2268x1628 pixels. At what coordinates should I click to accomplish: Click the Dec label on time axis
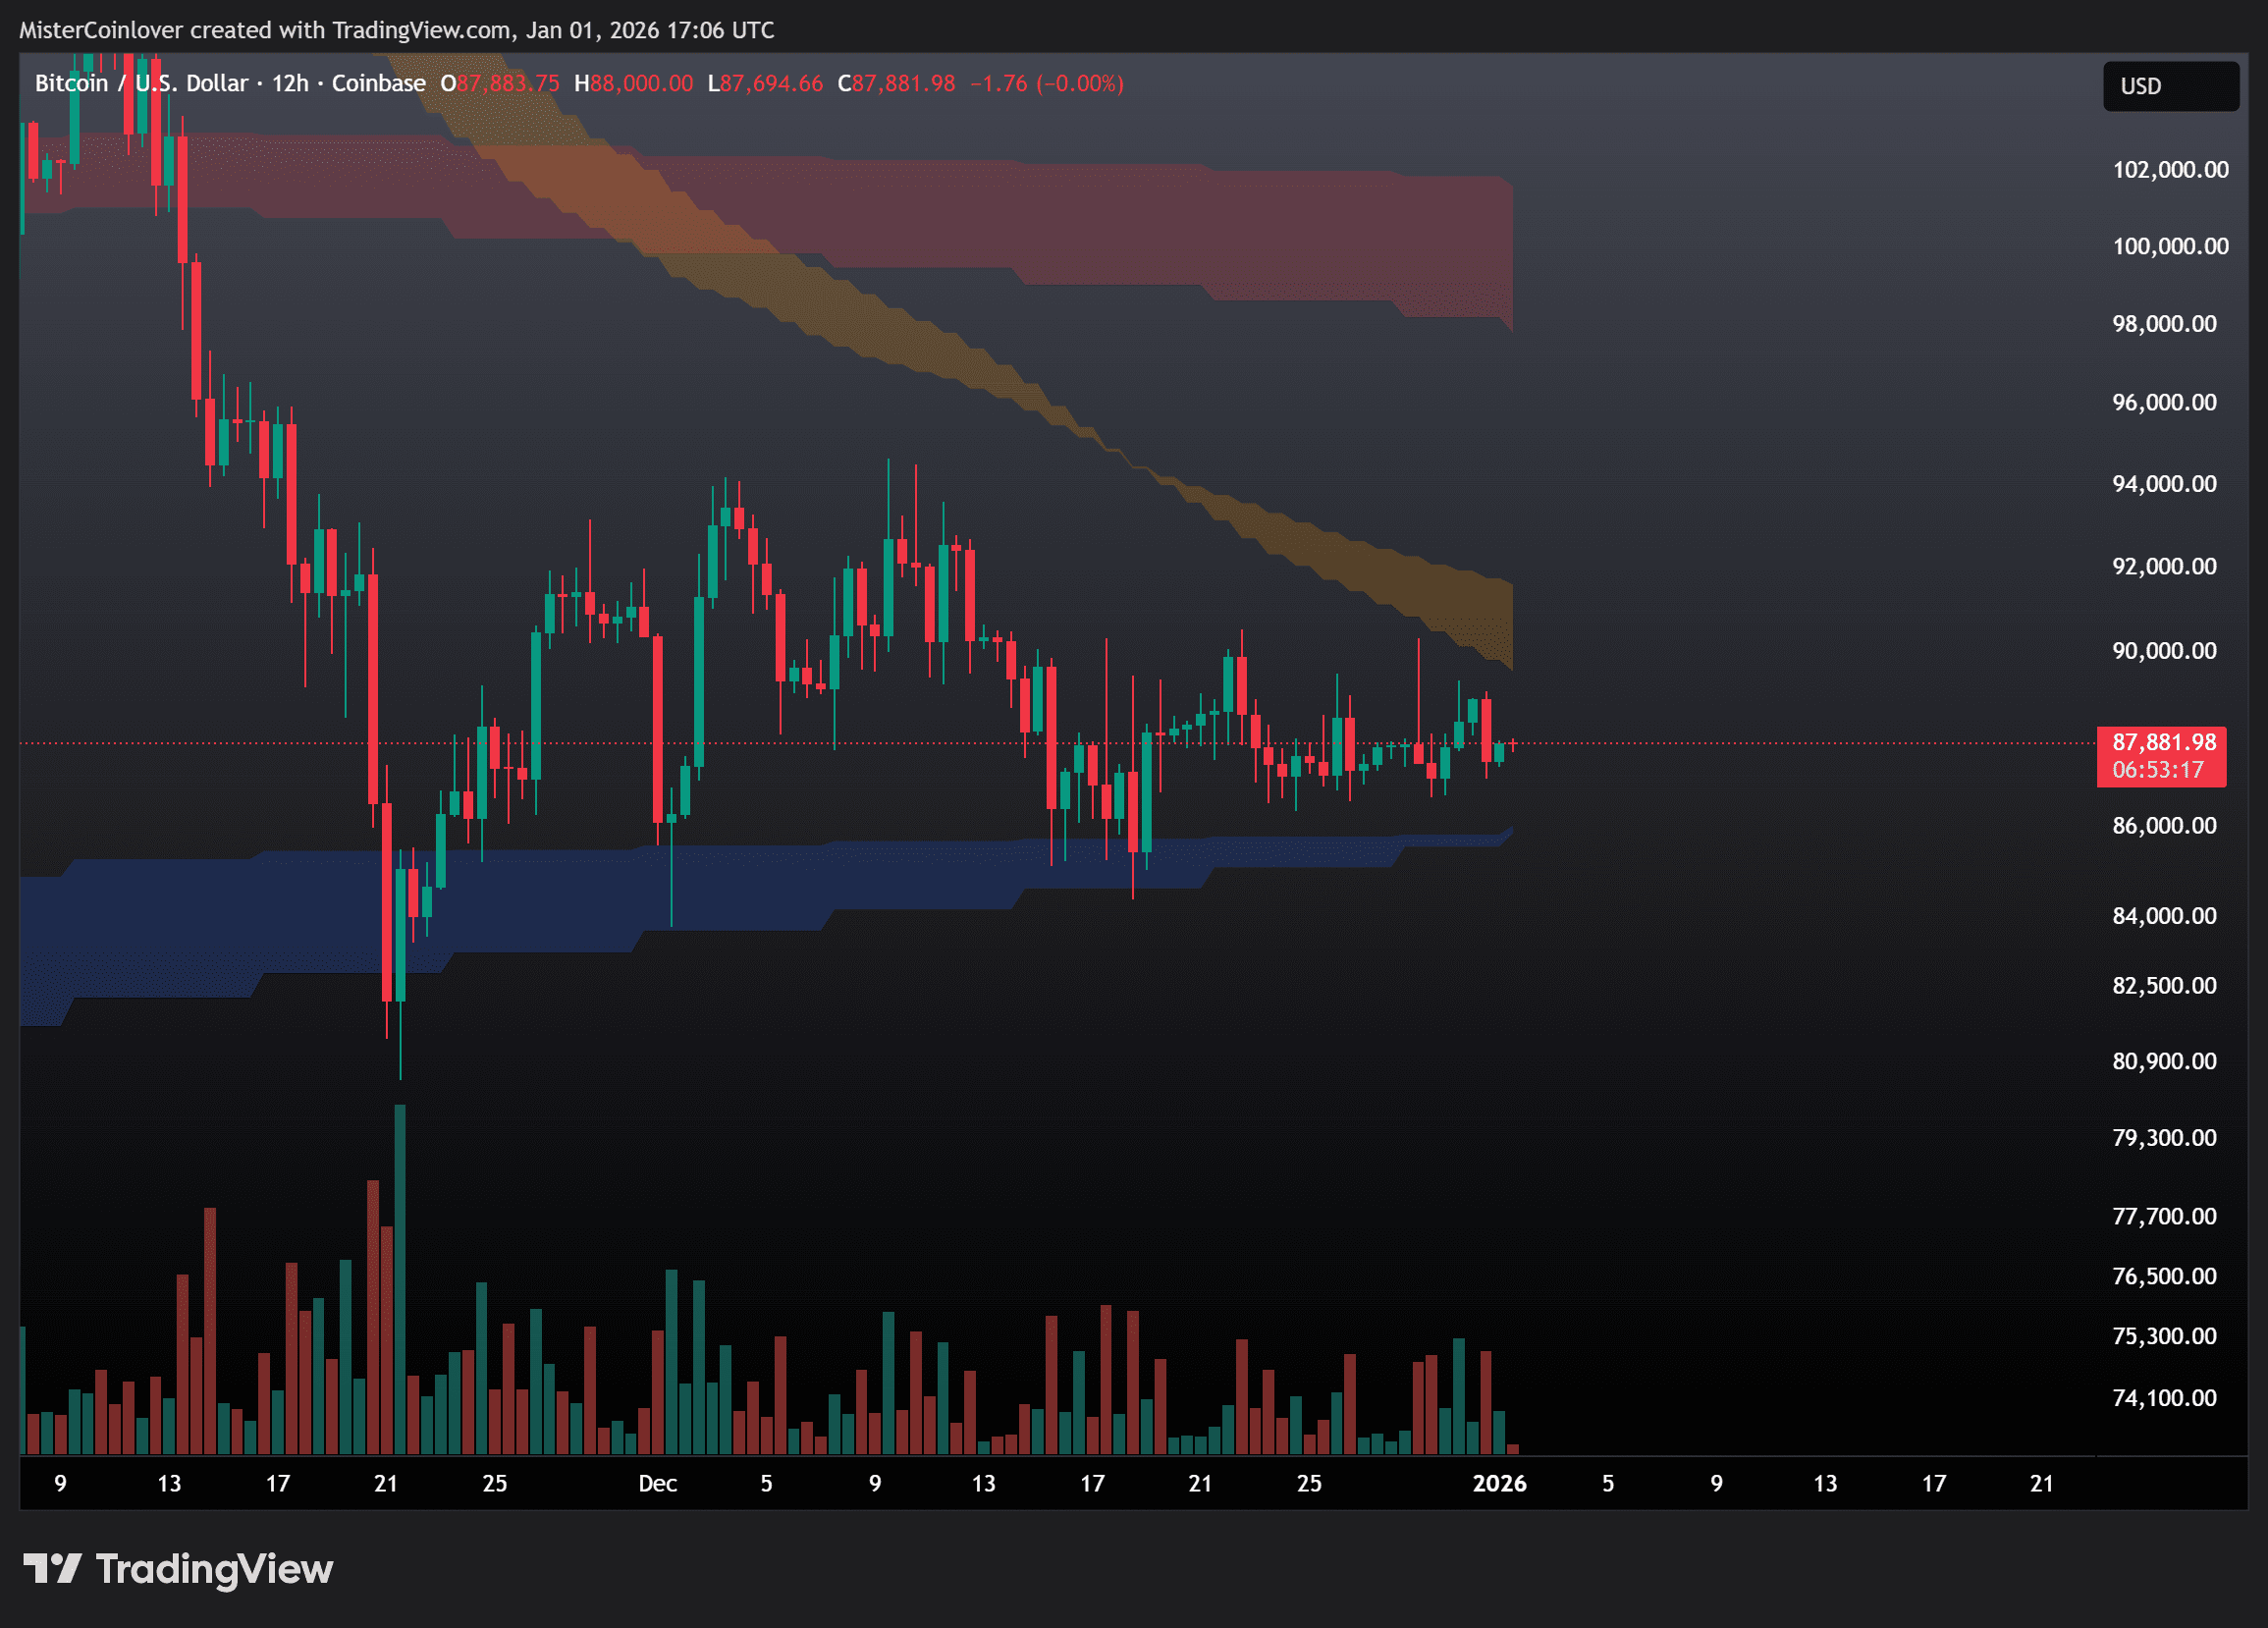pos(657,1483)
